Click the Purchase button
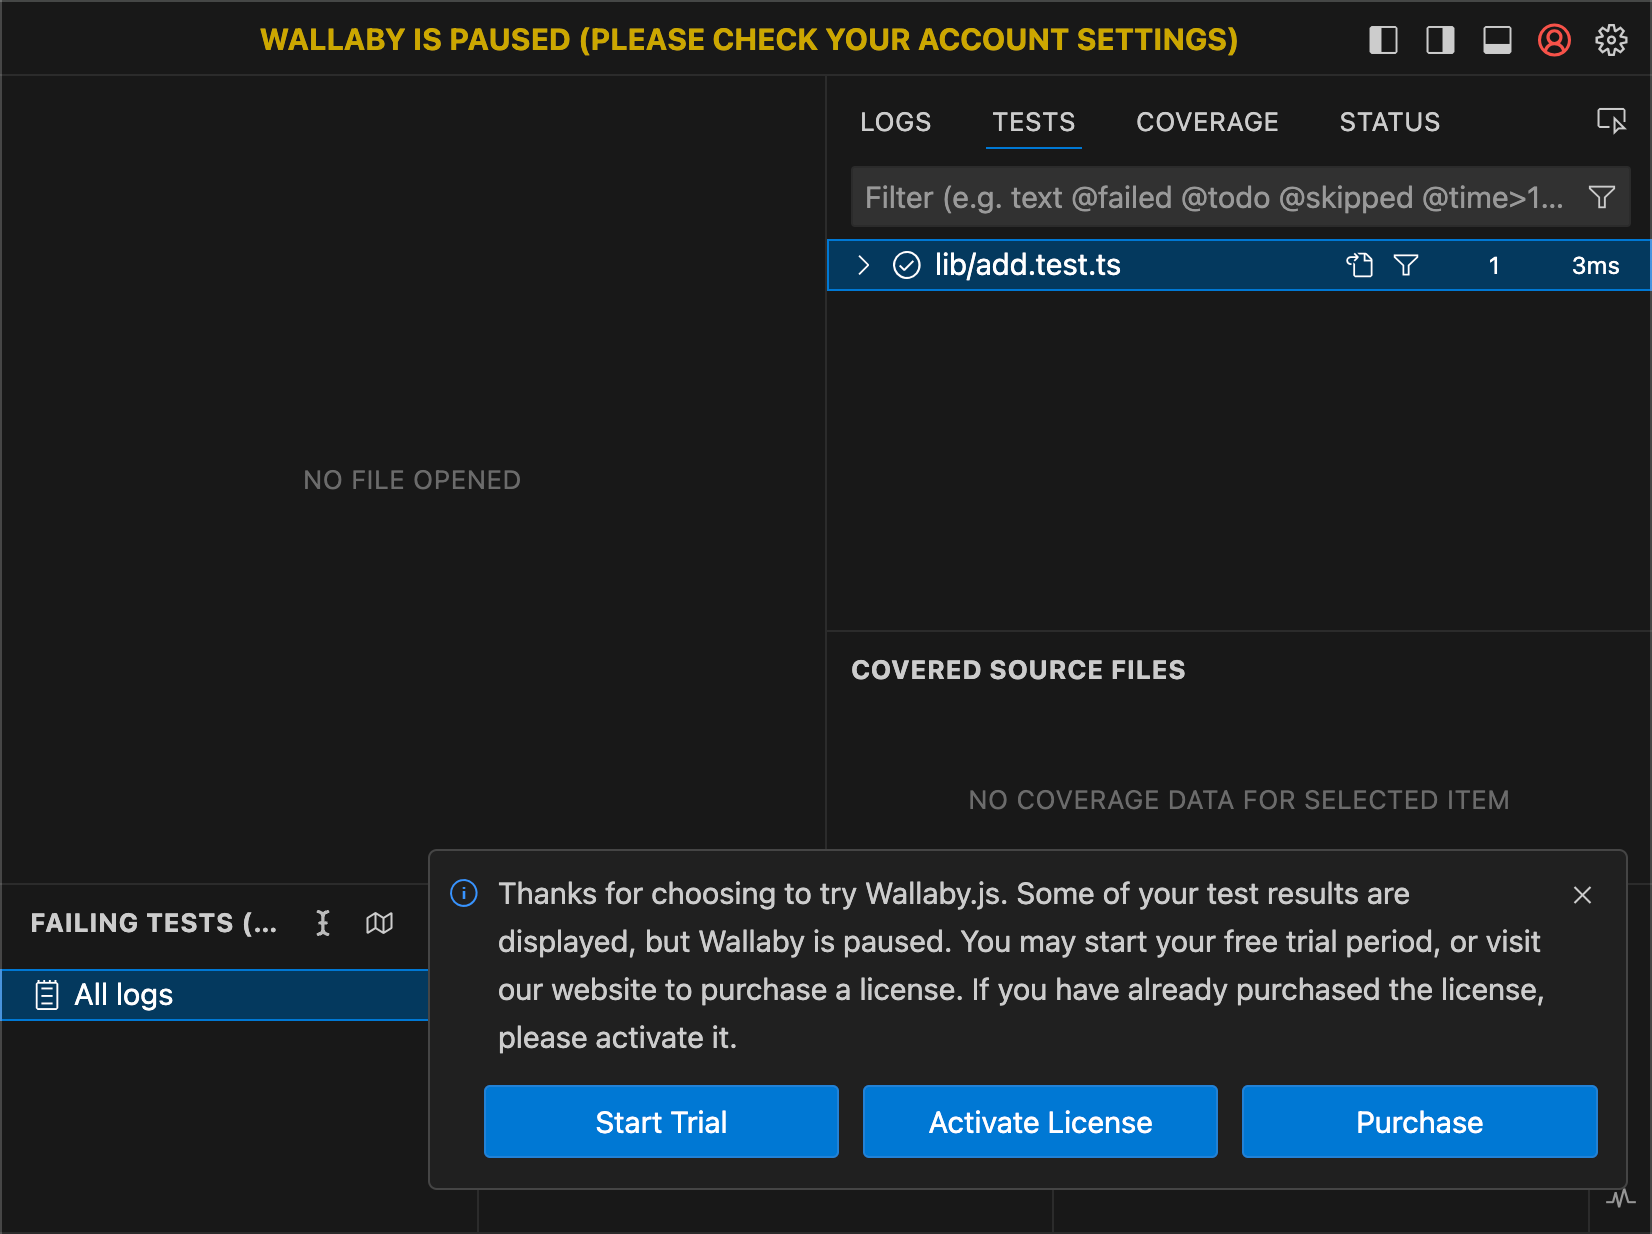 (x=1419, y=1122)
